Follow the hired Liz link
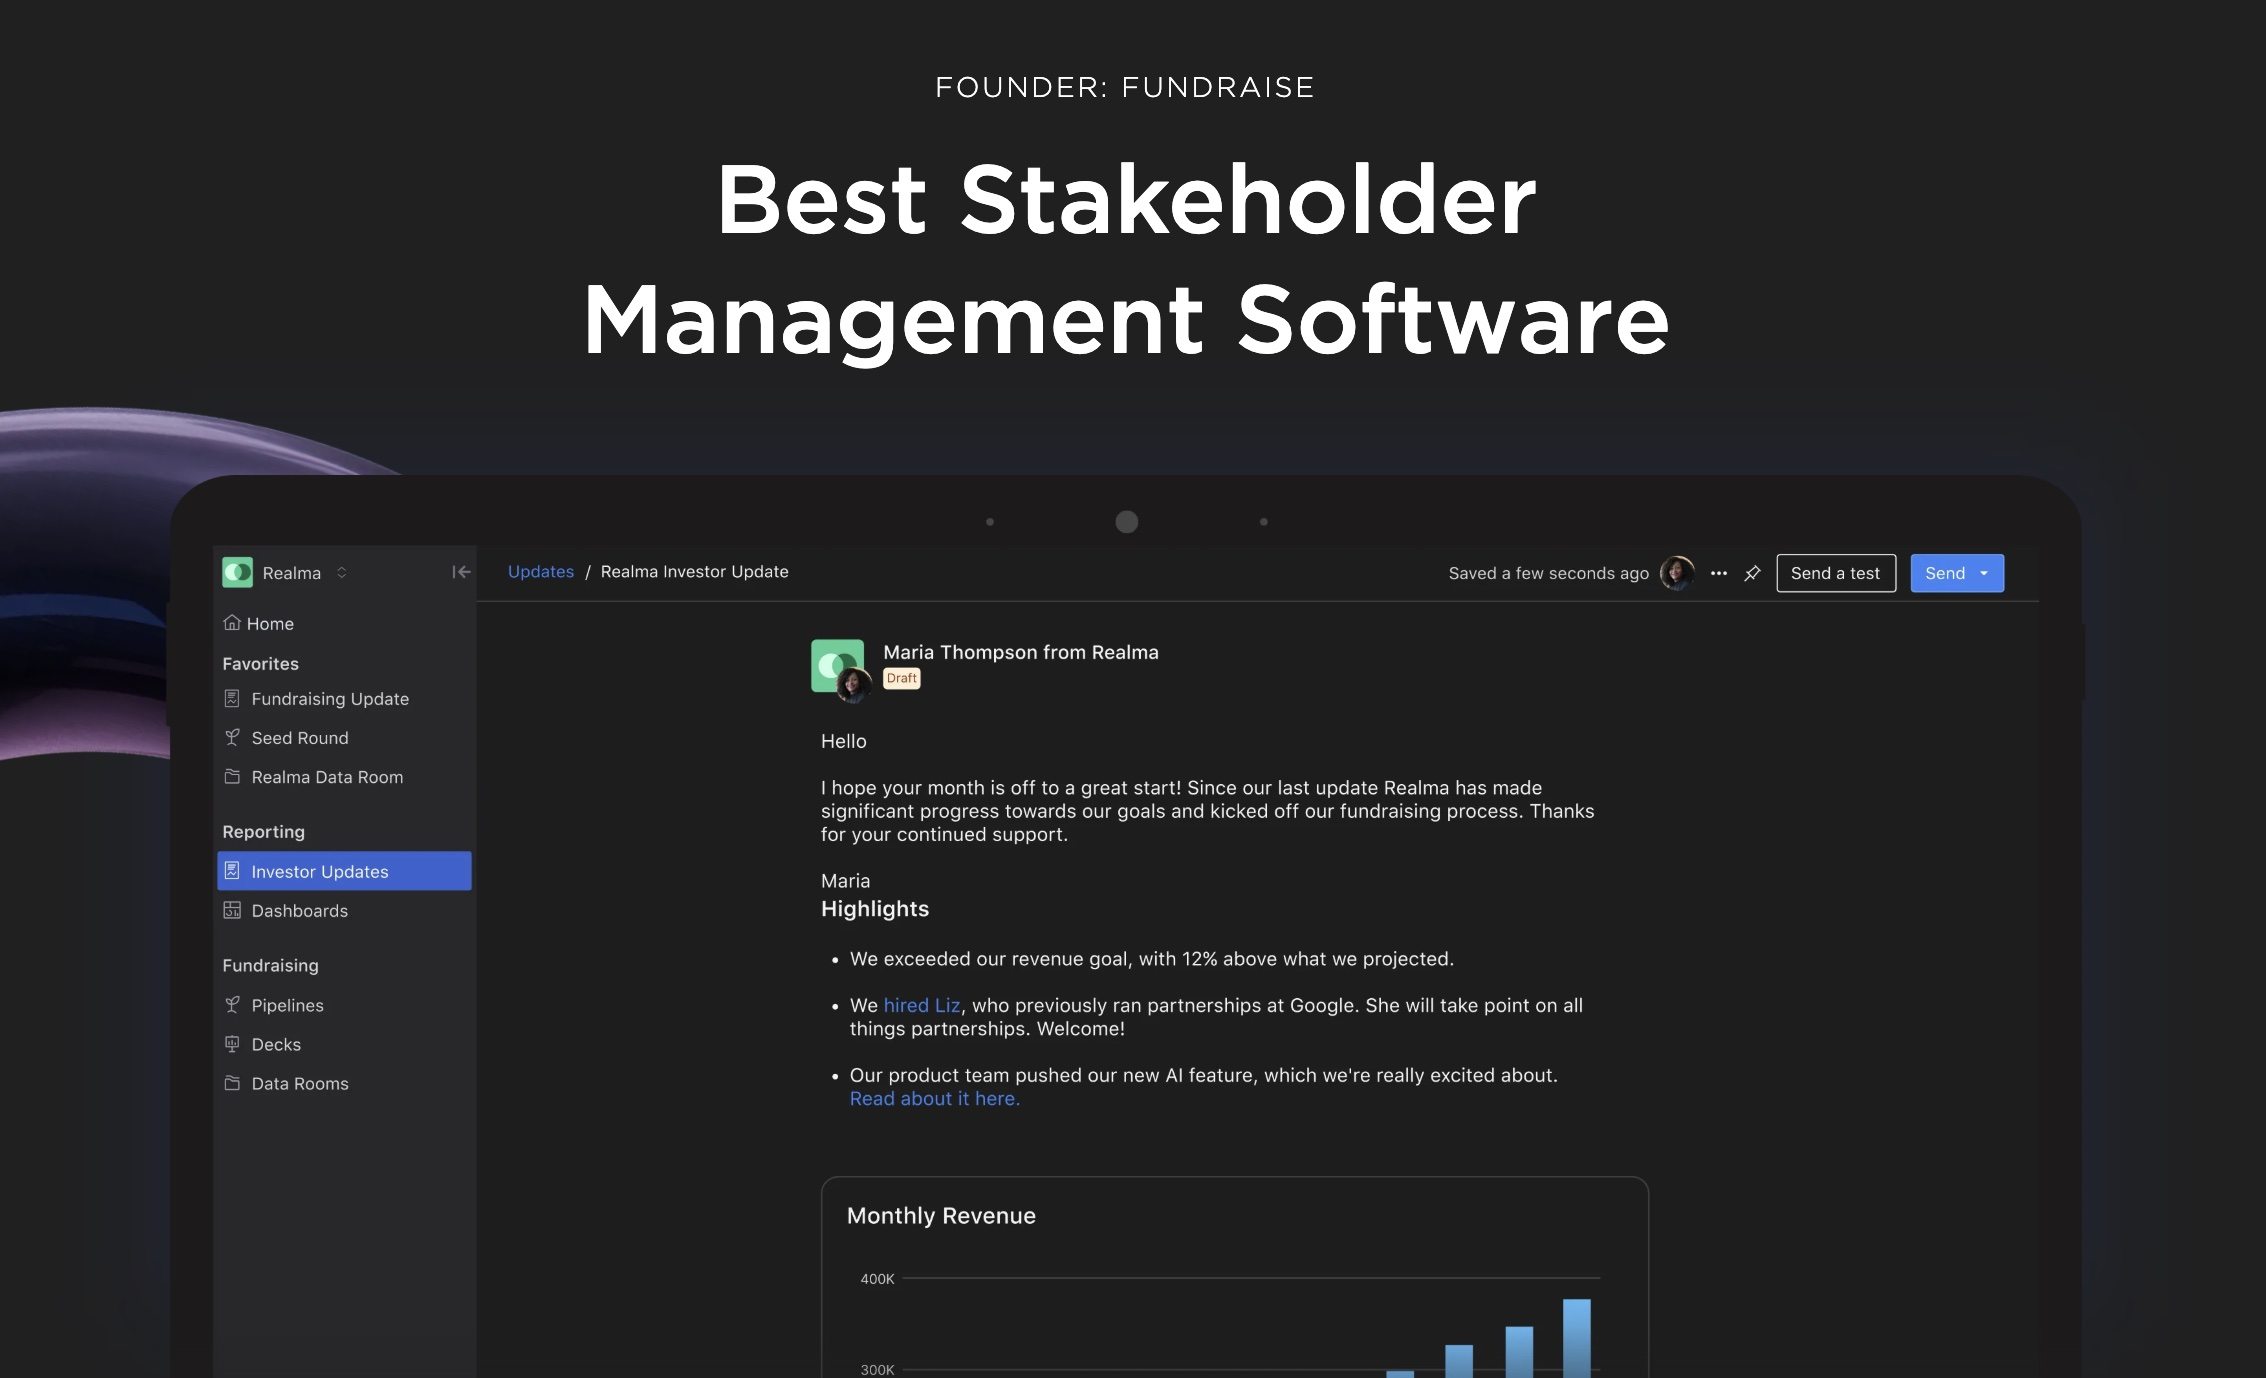The width and height of the screenshot is (2266, 1378). [921, 1005]
